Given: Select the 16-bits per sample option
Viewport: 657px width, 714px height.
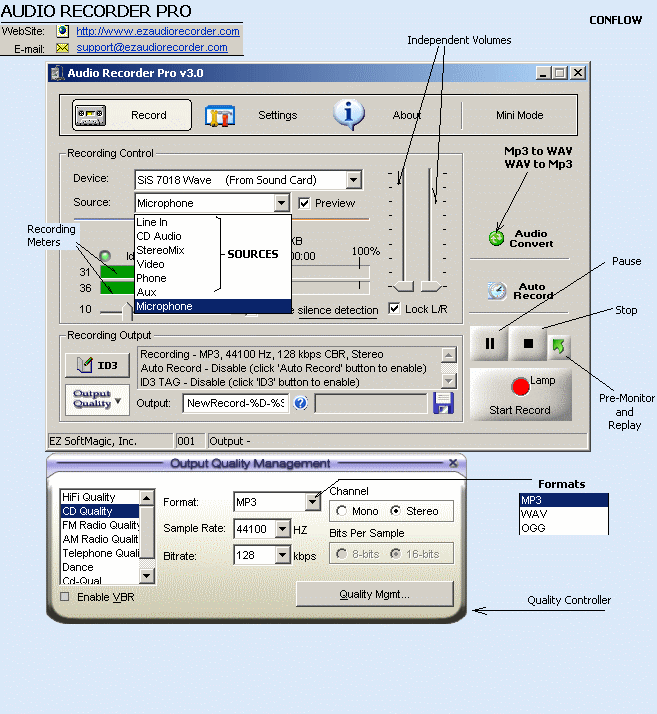Looking at the screenshot, I should point(396,554).
